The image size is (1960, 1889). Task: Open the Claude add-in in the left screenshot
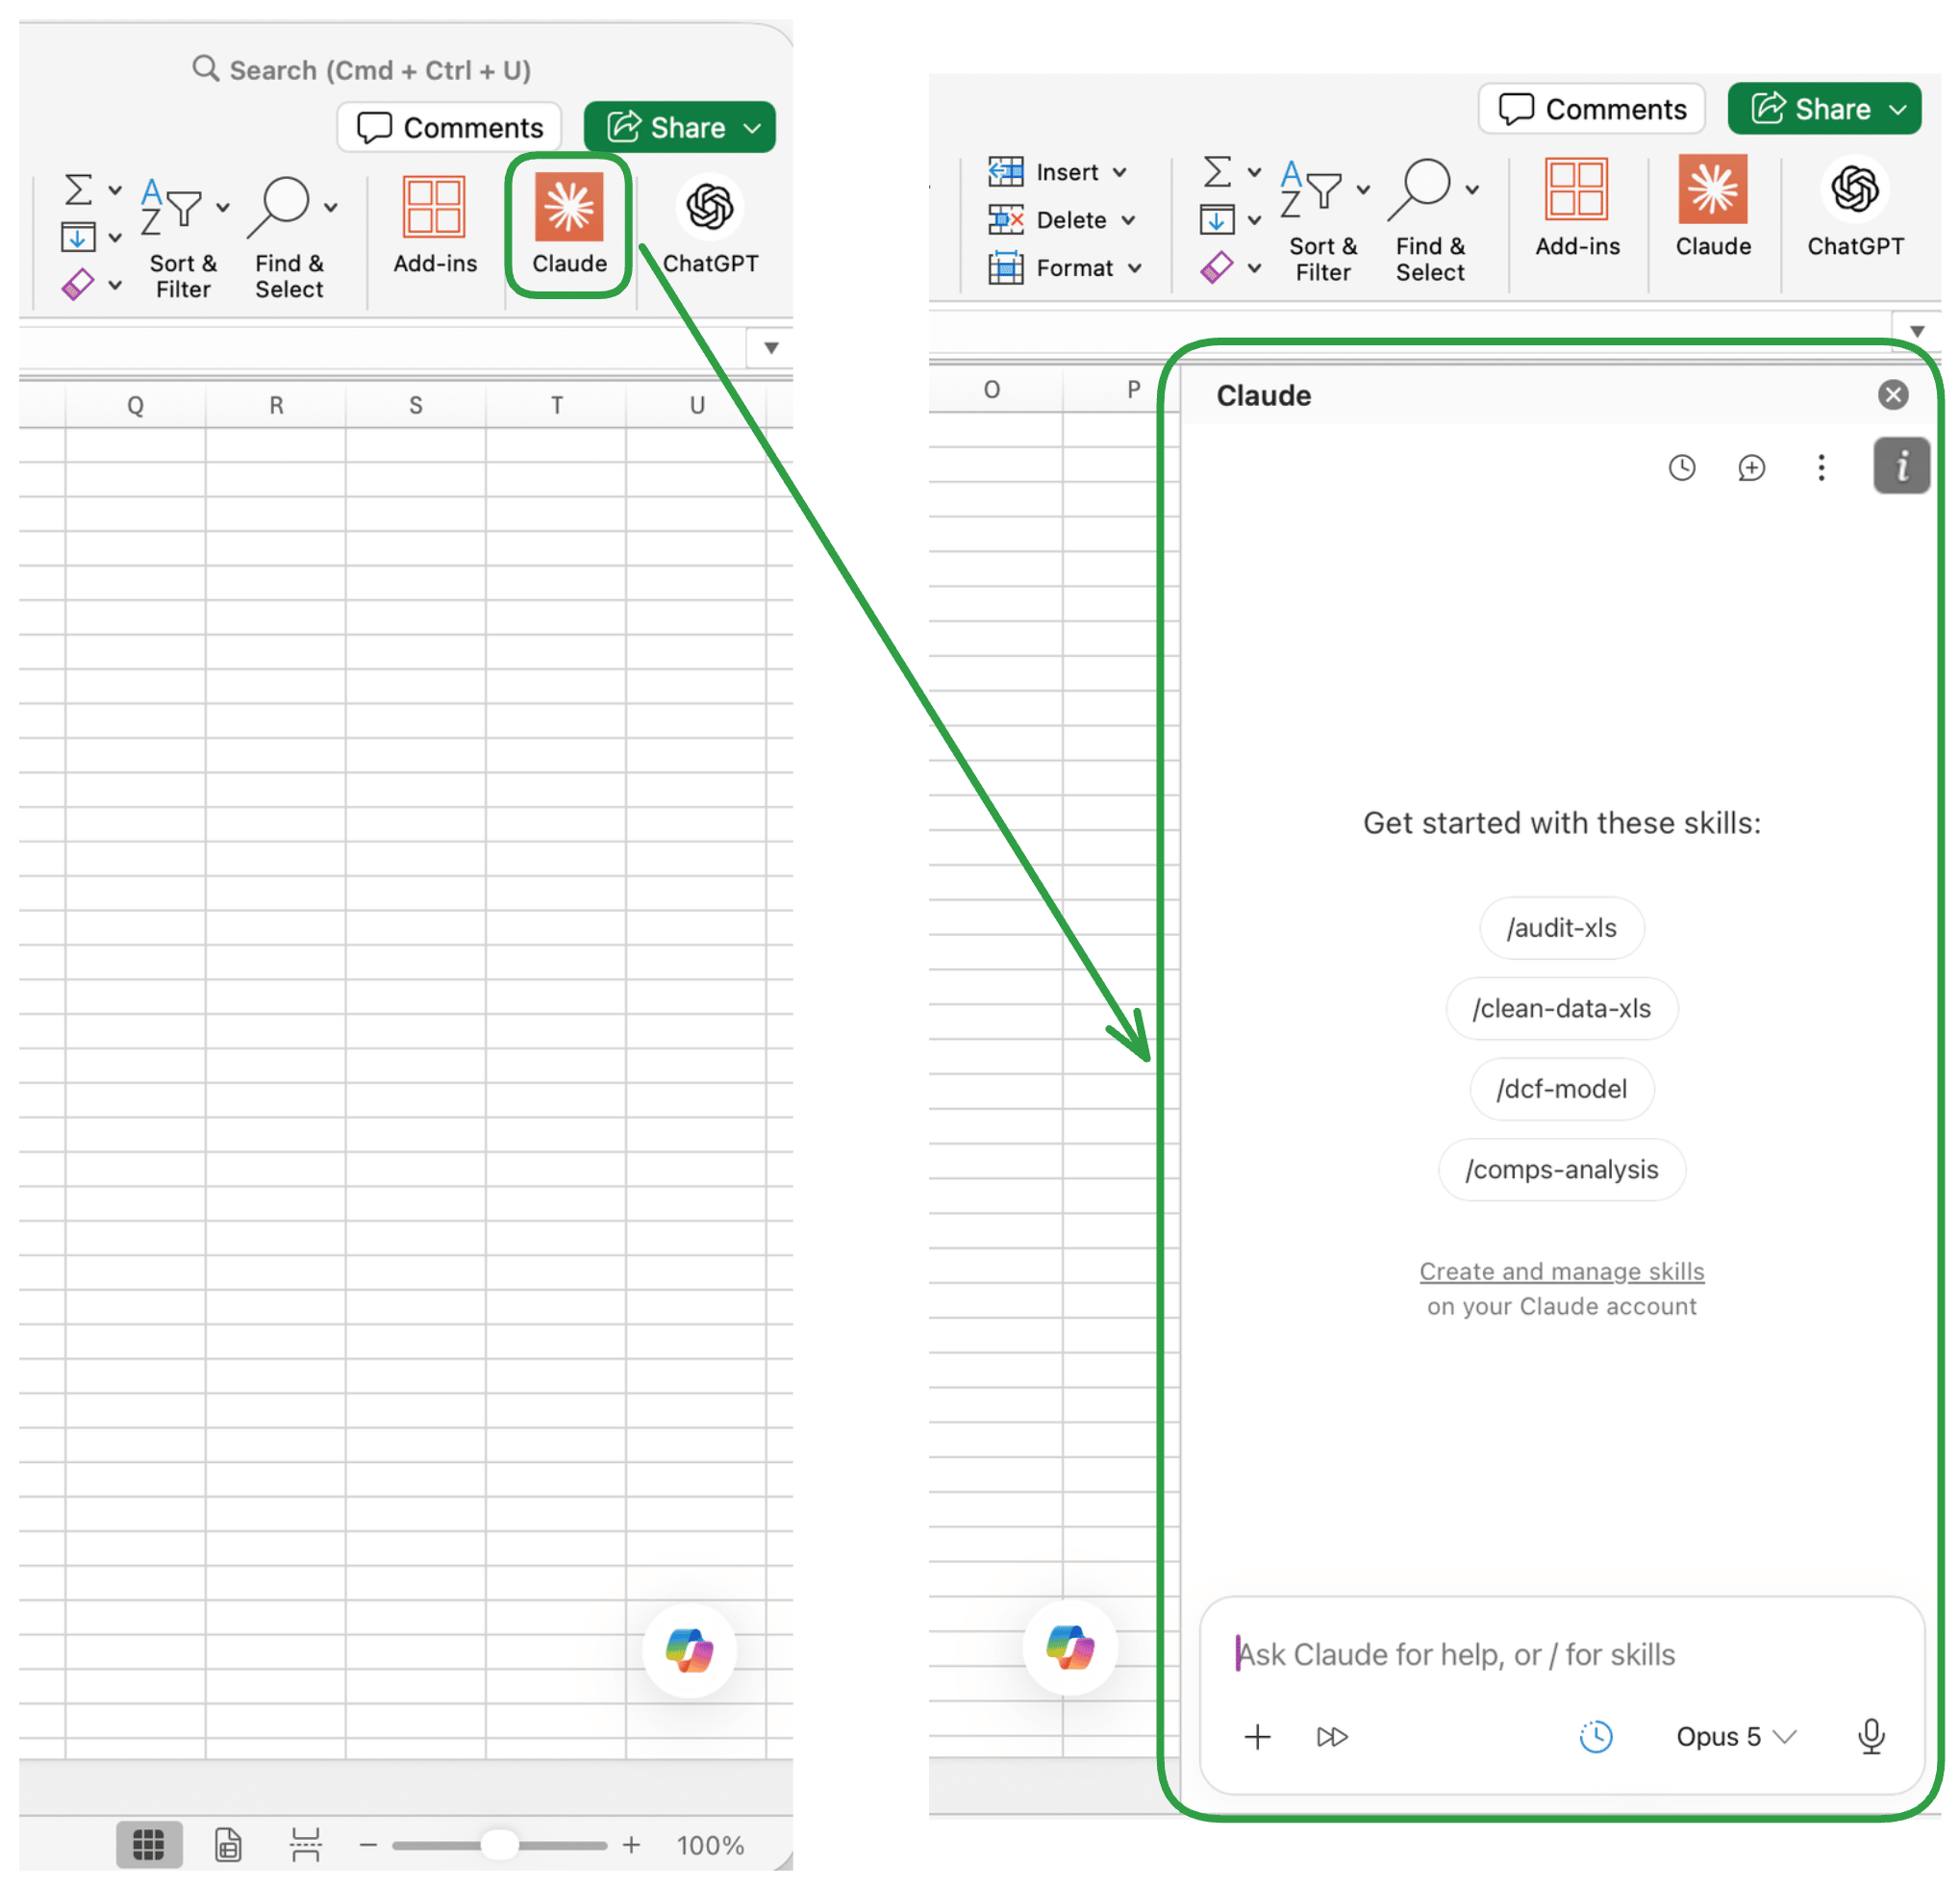click(569, 223)
